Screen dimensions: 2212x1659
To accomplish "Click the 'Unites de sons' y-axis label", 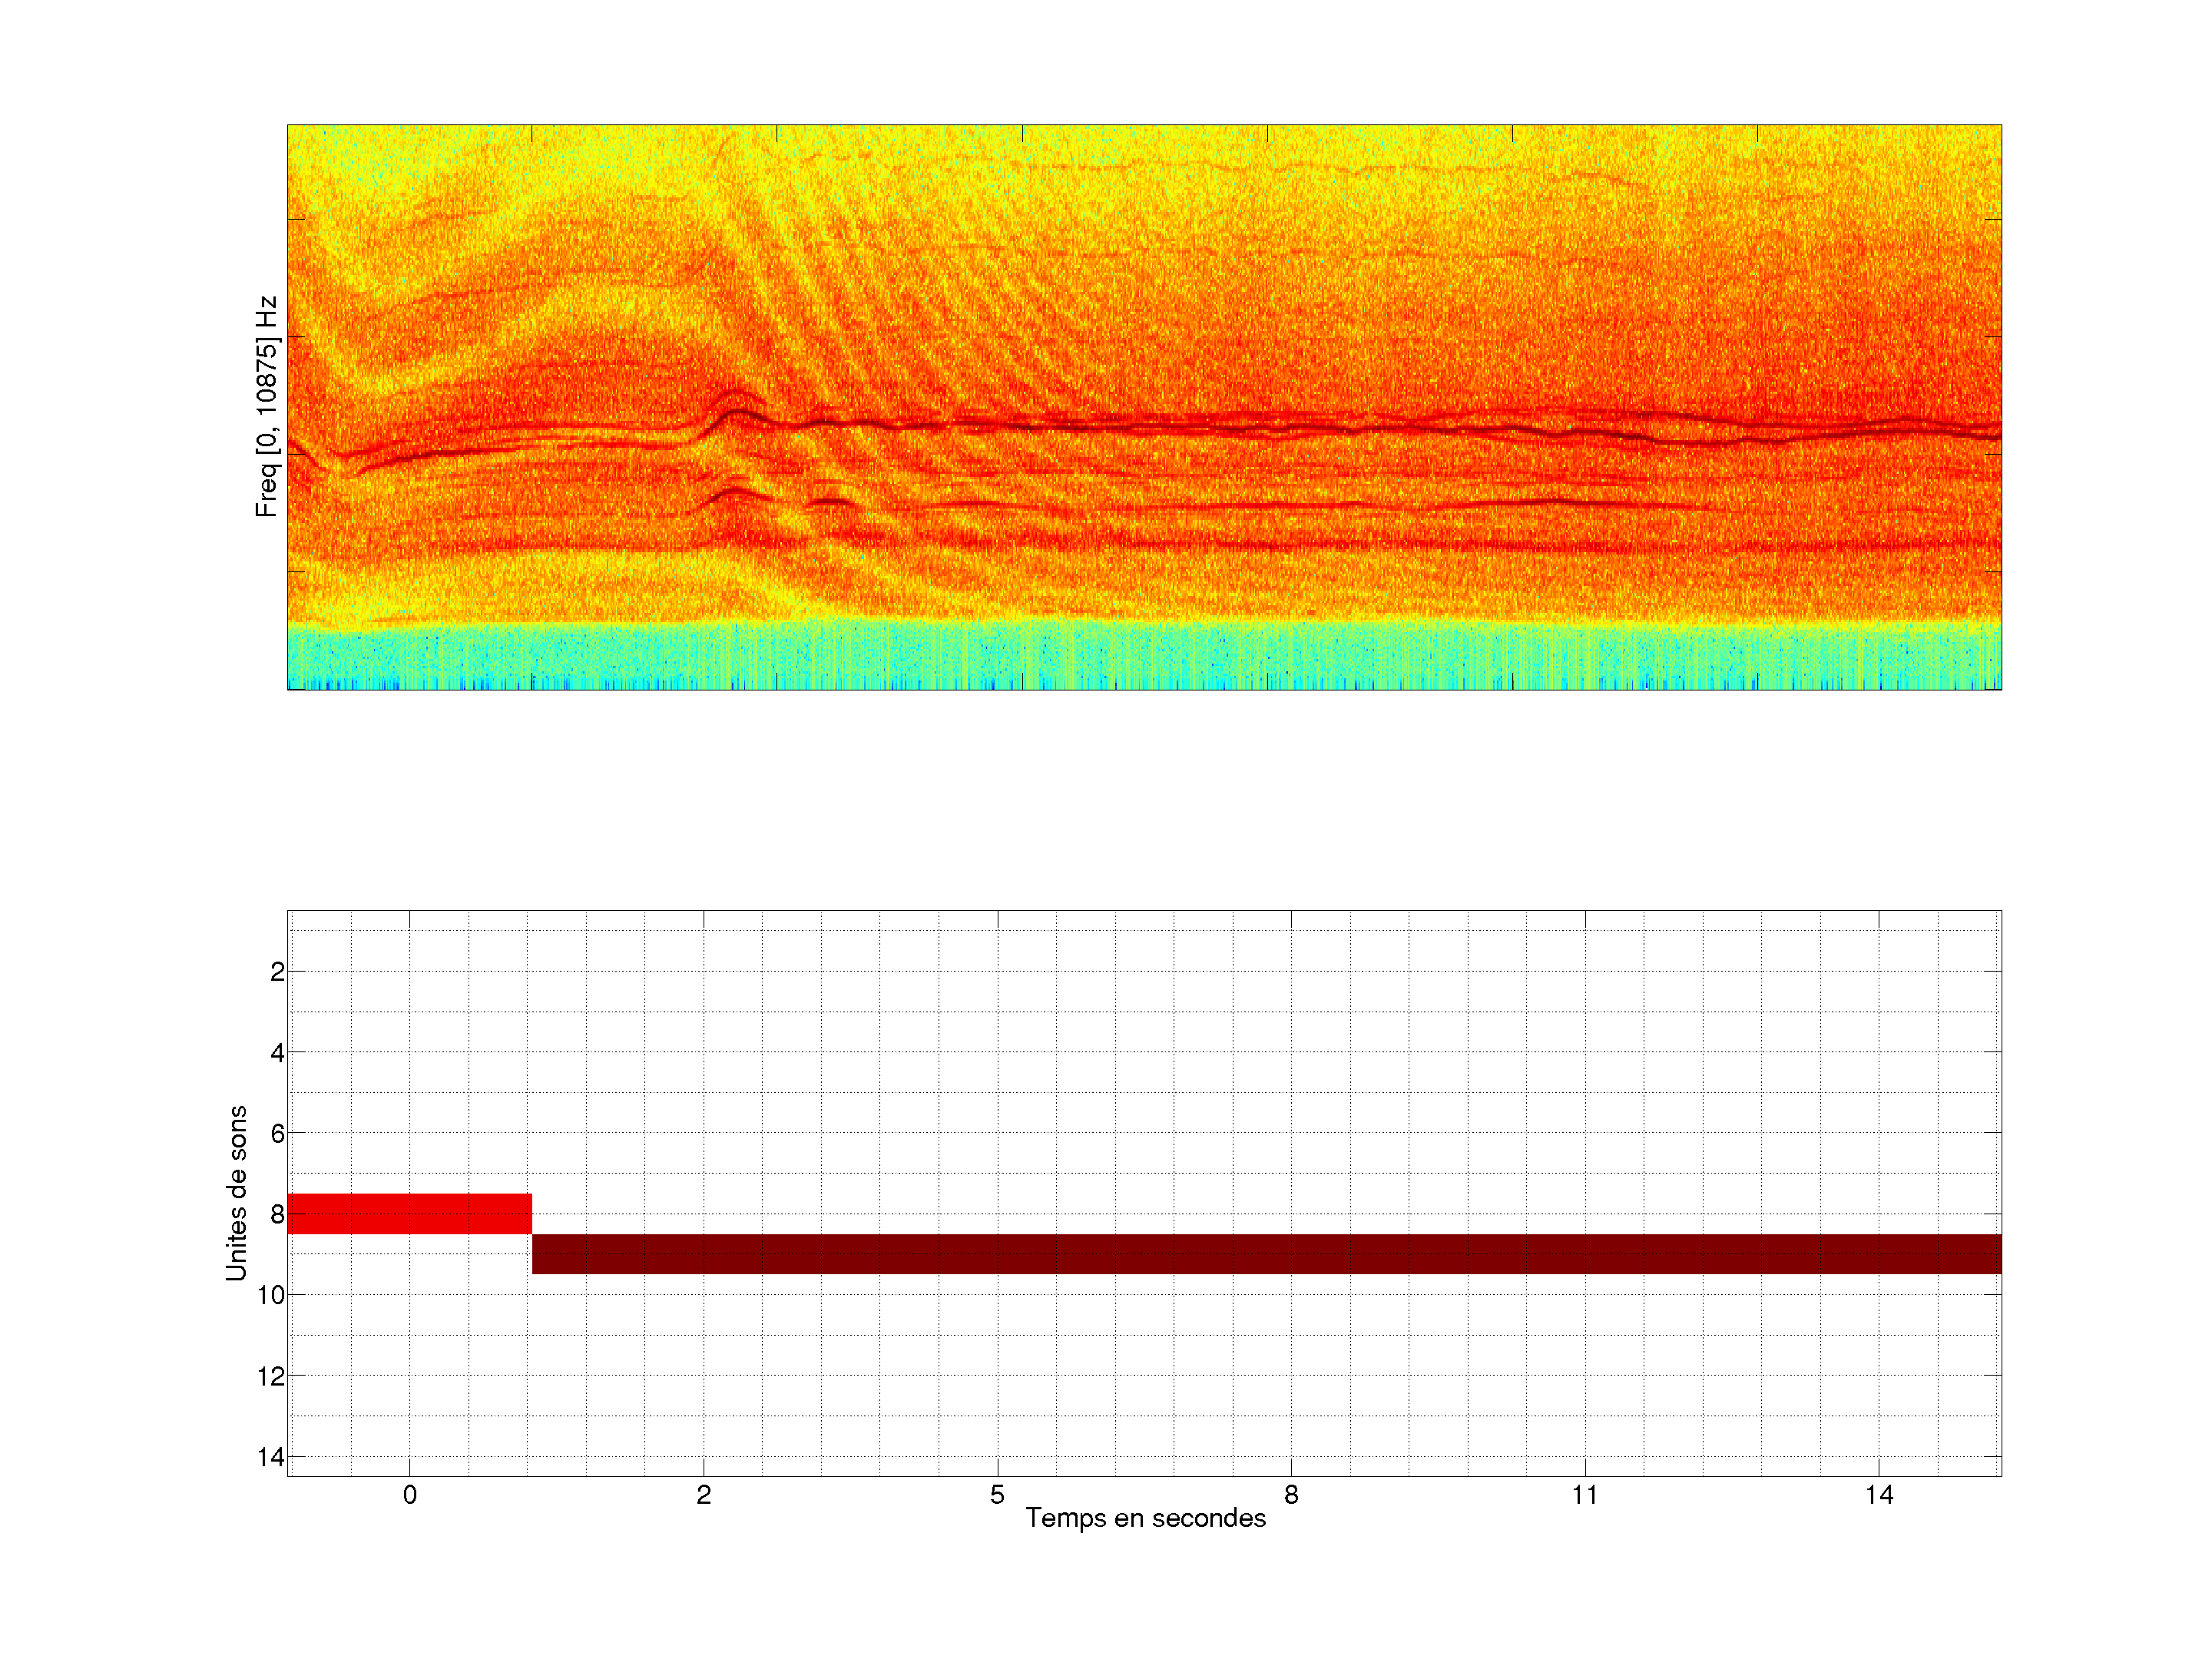I will pos(236,1193).
